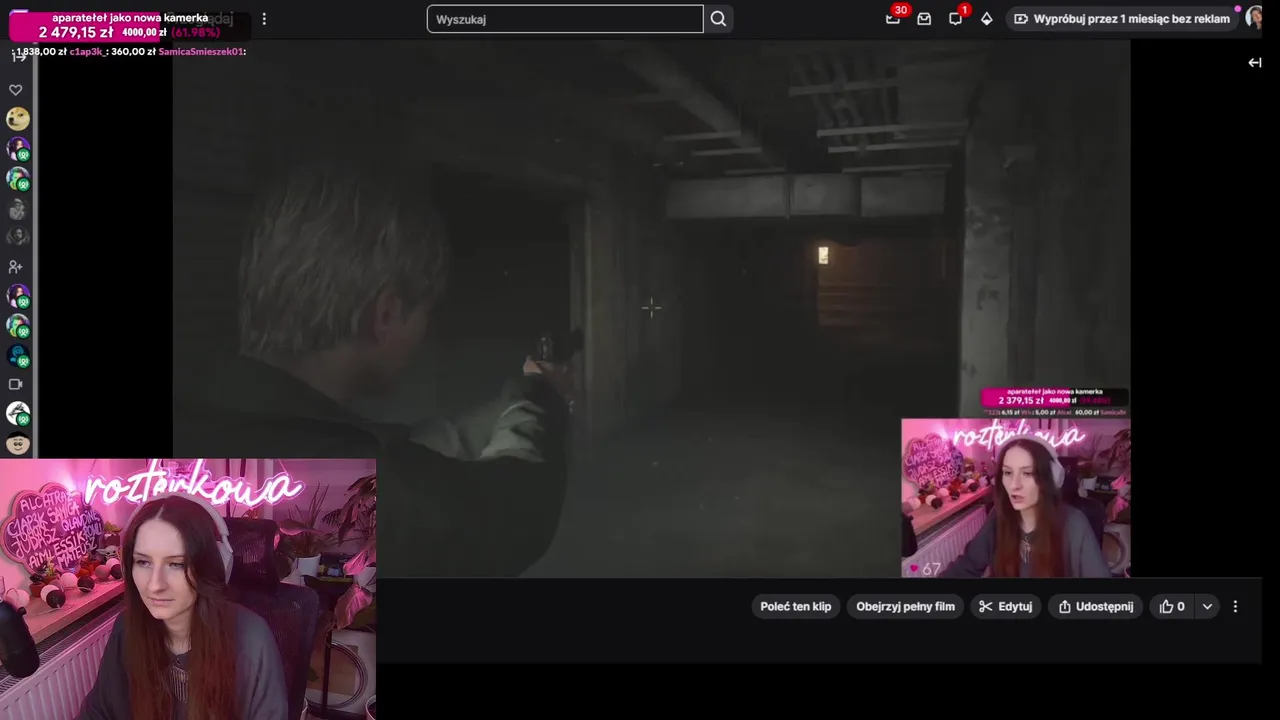Image resolution: width=1280 pixels, height=720 pixels.
Task: Click the Bits diamond icon
Action: pyautogui.click(x=987, y=19)
